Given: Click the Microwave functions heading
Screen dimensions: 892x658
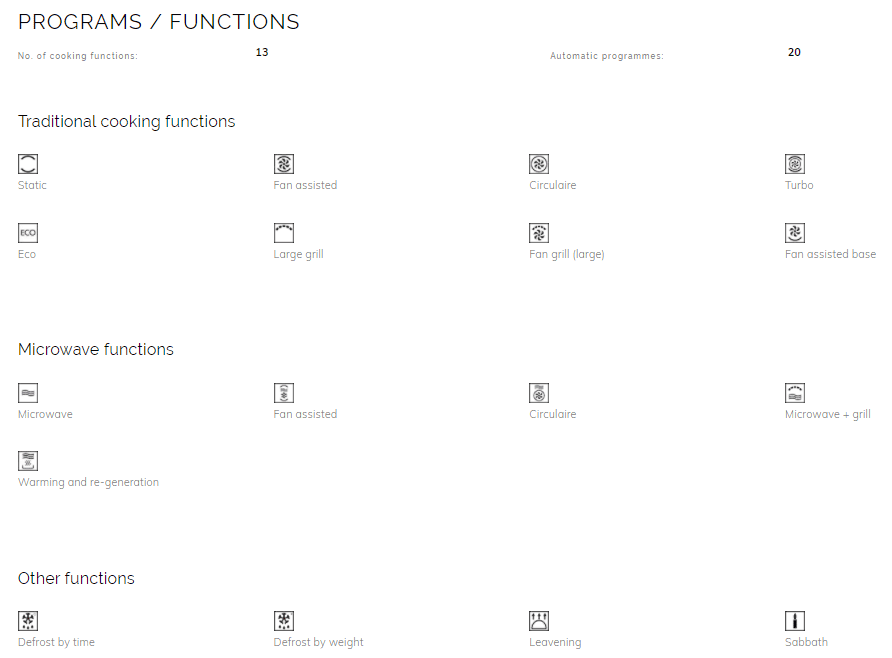Looking at the screenshot, I should tap(96, 349).
